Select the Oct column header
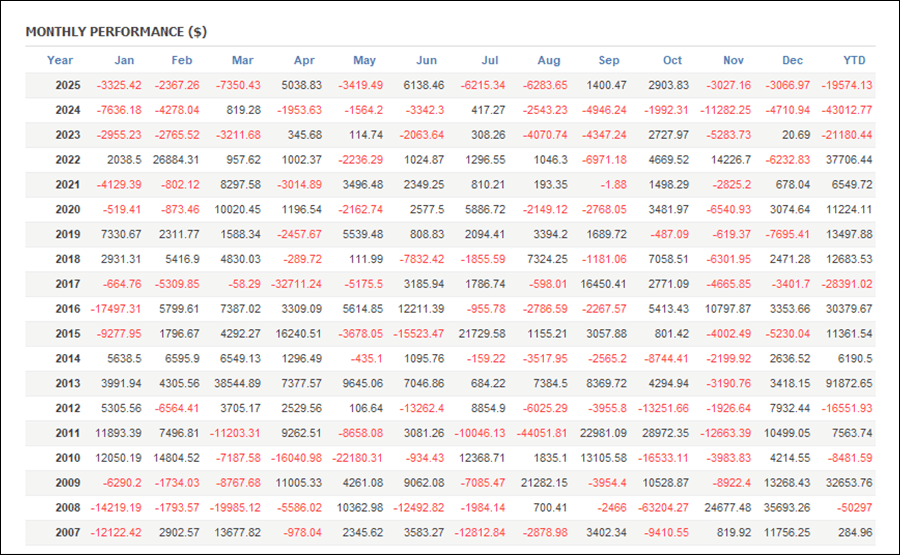This screenshot has height=555, width=900. 671,60
